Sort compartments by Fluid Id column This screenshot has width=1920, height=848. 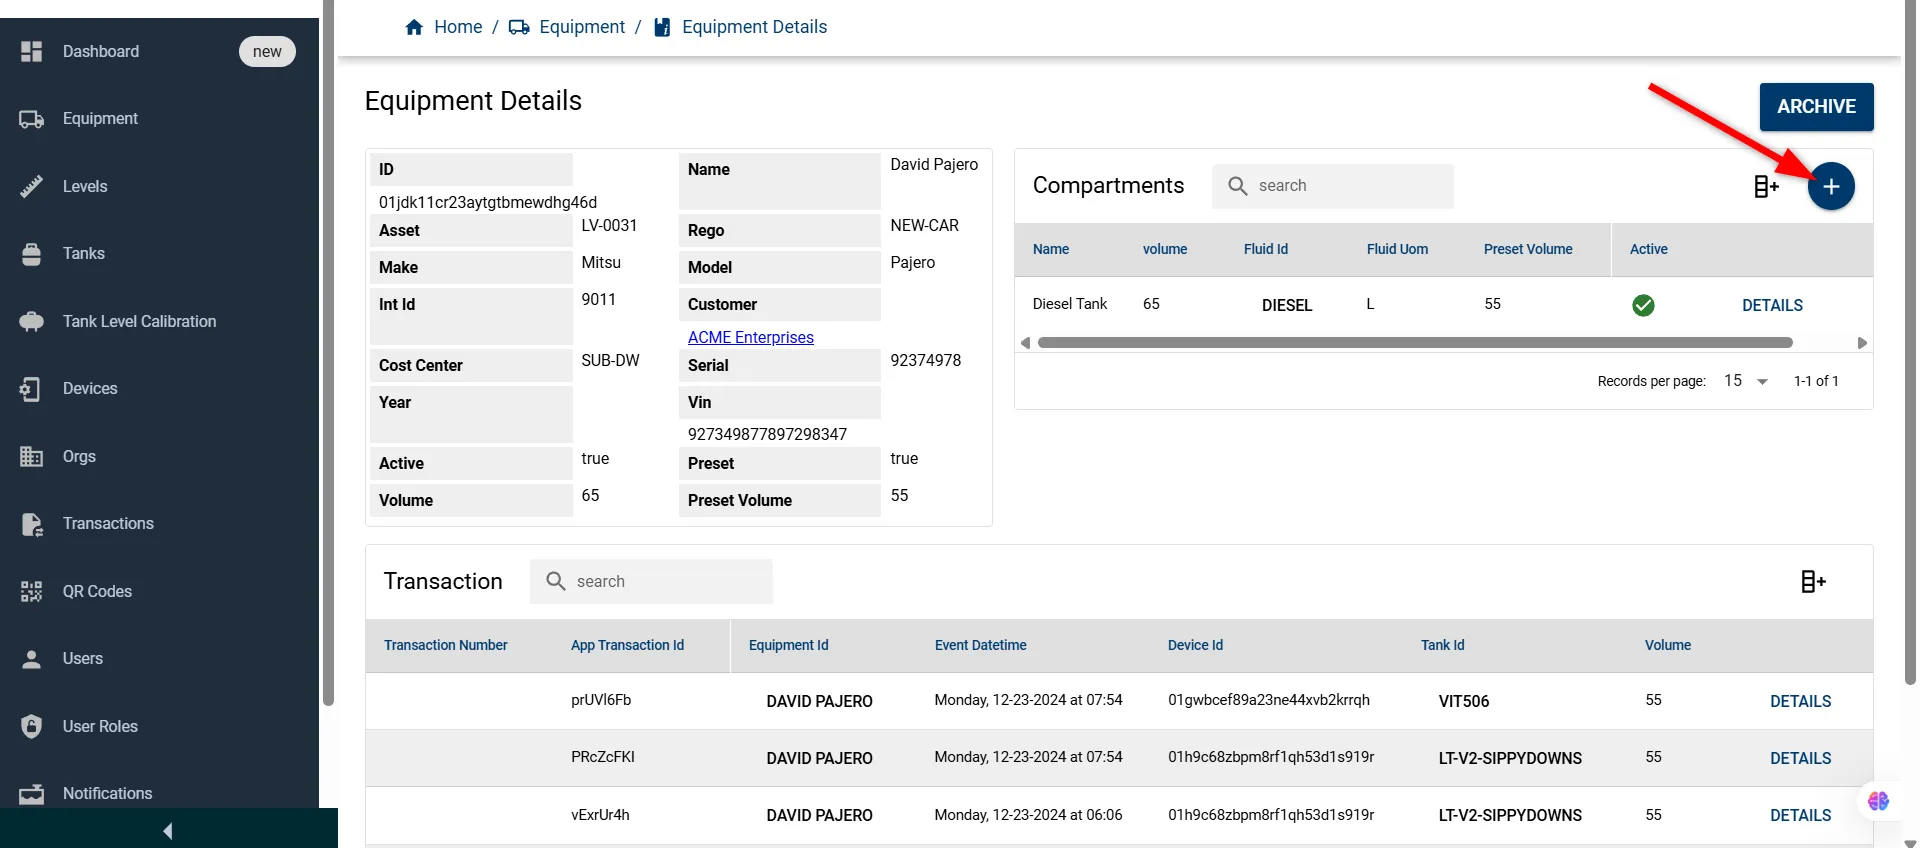click(1266, 249)
